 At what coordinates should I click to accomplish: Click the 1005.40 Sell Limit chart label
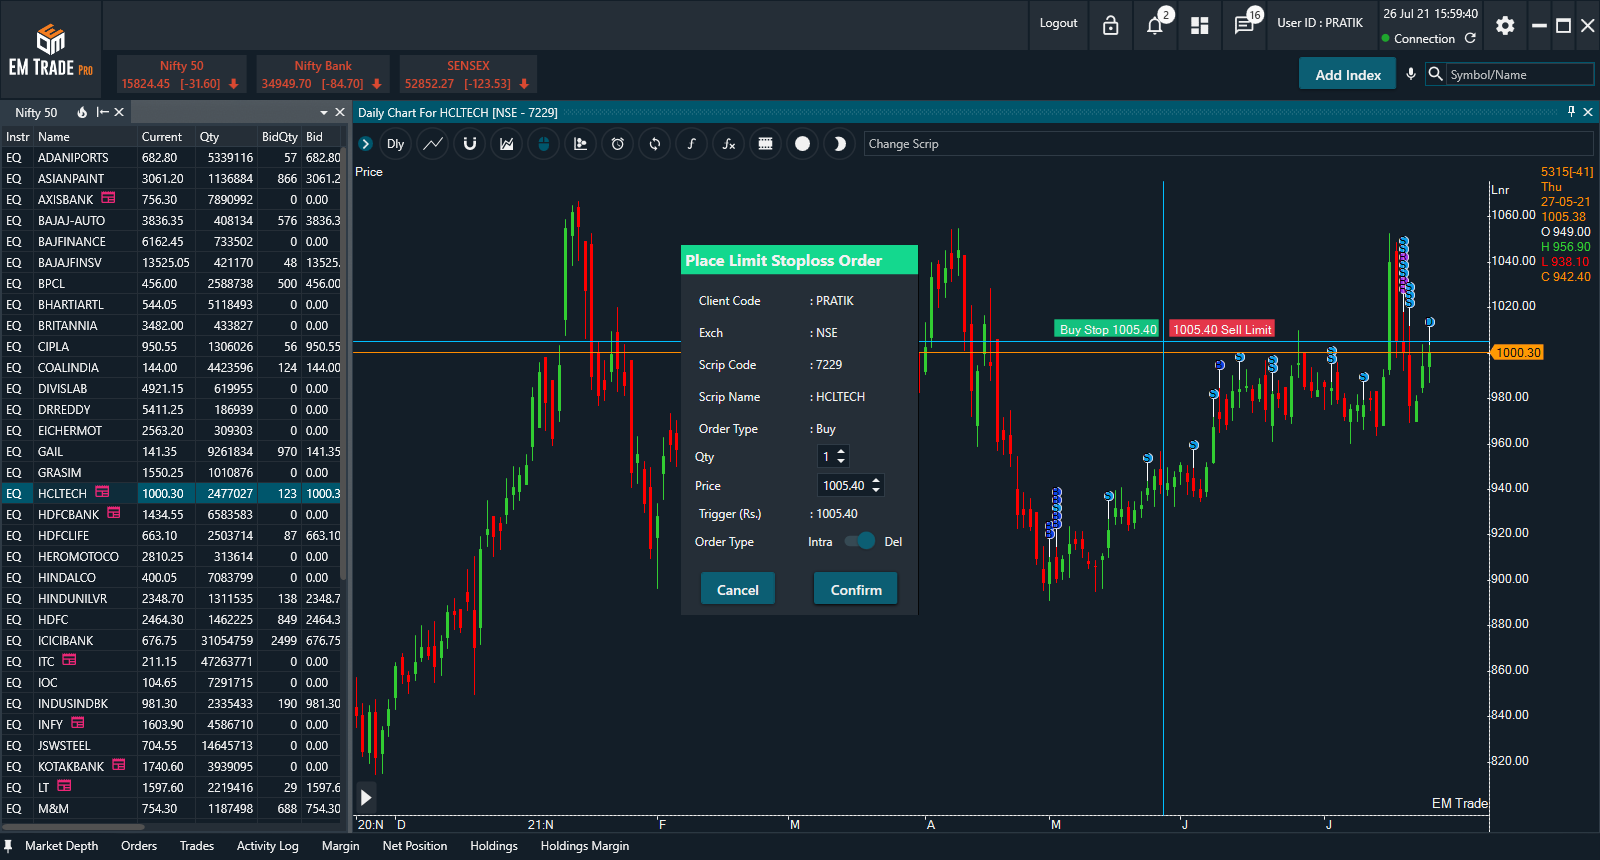click(x=1222, y=329)
